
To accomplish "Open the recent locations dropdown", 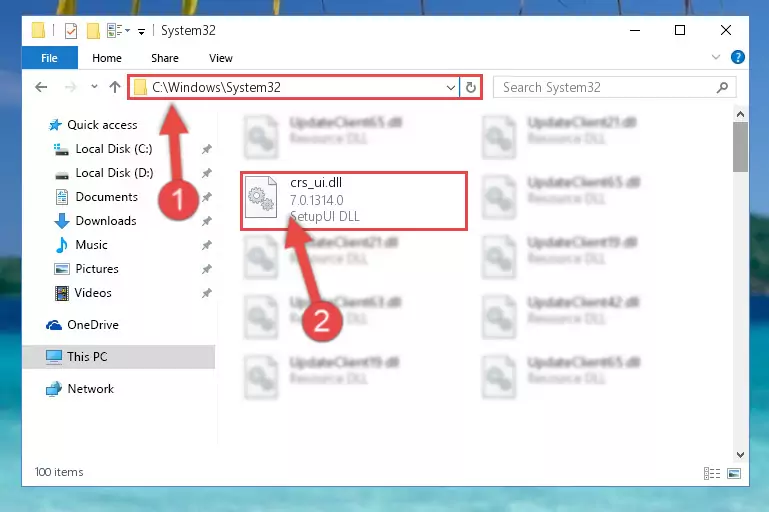I will pyautogui.click(x=94, y=87).
